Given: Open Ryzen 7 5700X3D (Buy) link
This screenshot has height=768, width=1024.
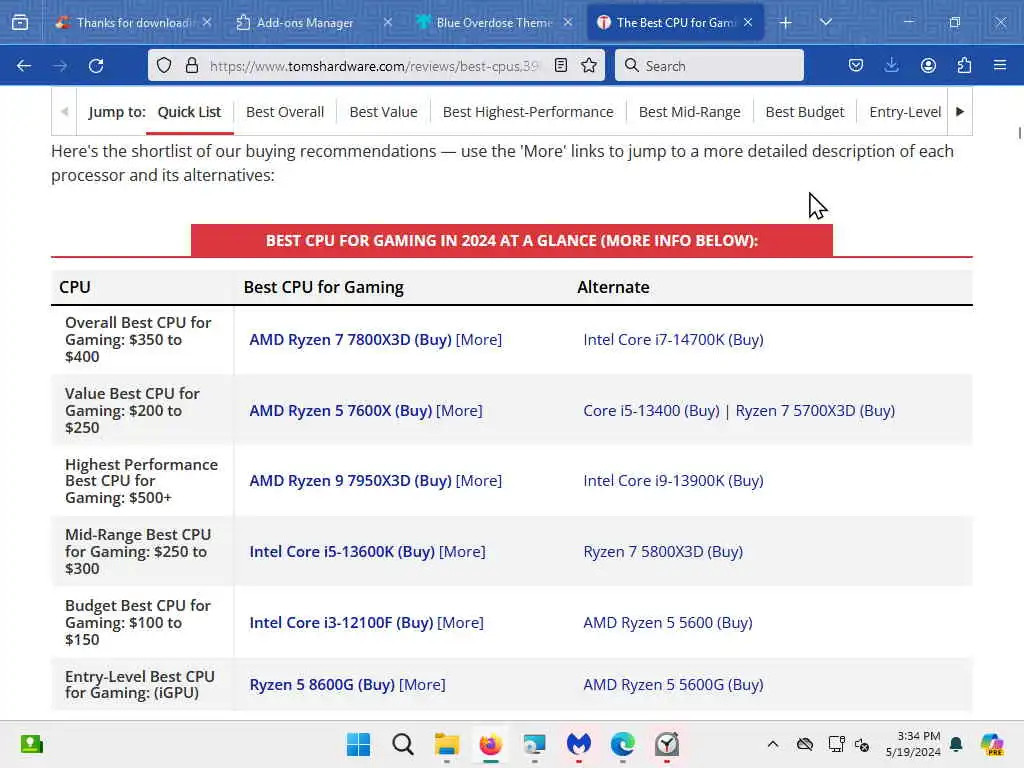Looking at the screenshot, I should click(815, 411).
